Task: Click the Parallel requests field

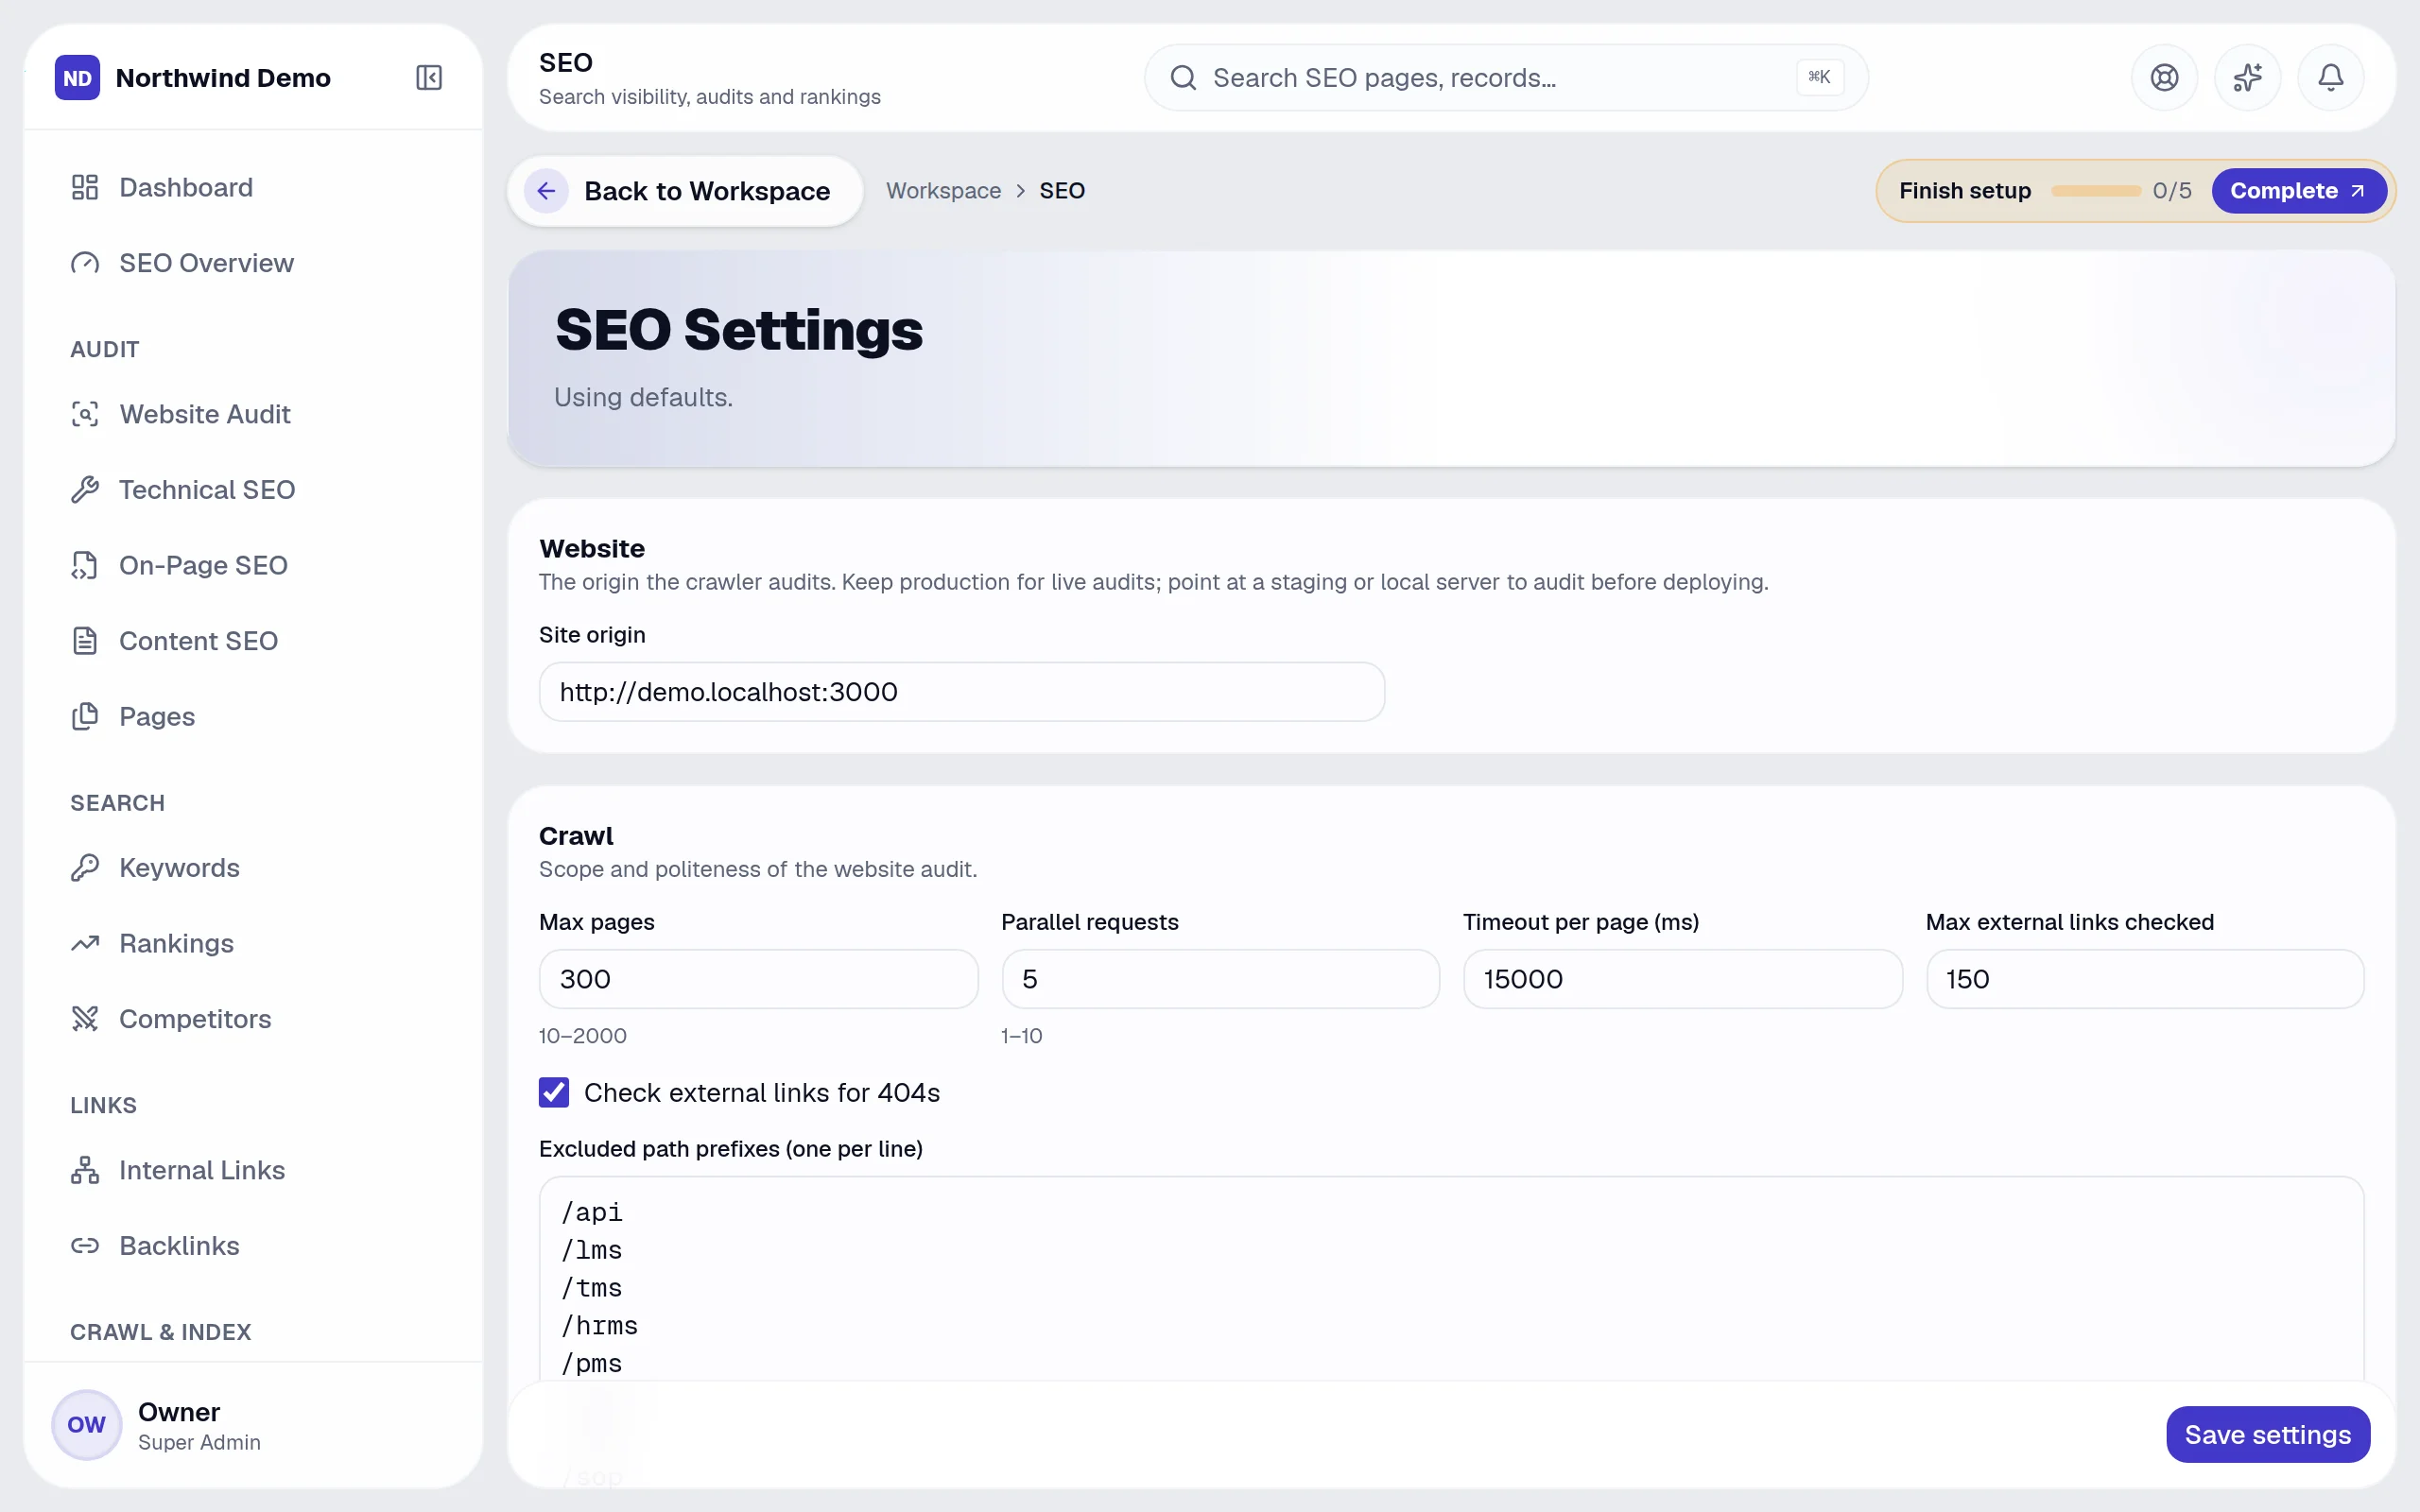Action: point(1220,979)
